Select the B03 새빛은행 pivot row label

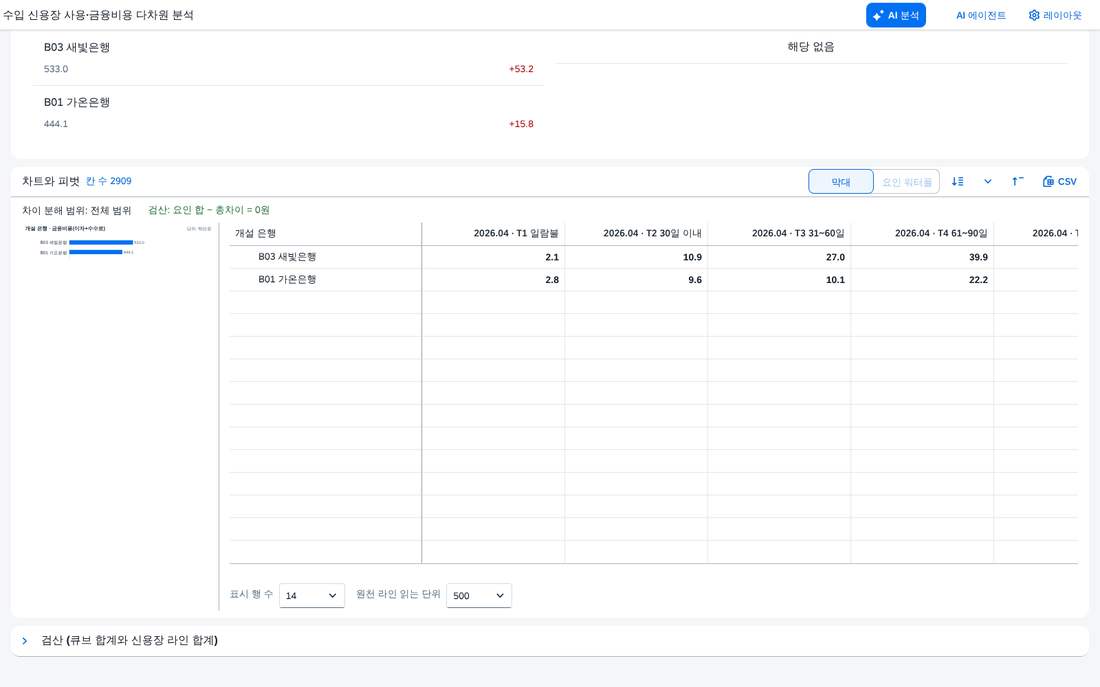pyautogui.click(x=287, y=257)
